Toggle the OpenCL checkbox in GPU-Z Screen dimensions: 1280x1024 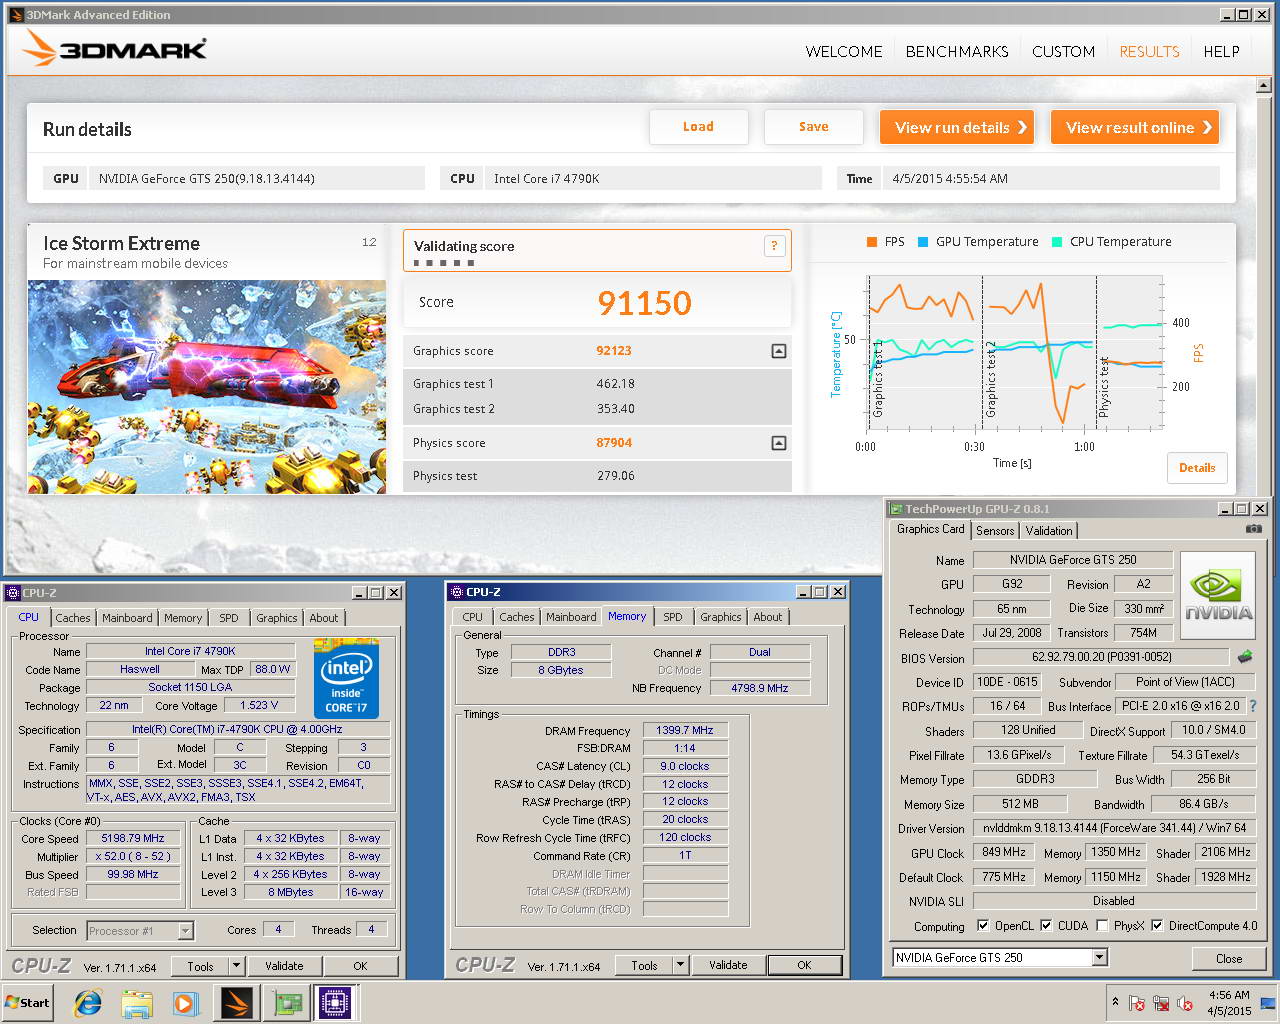coord(983,926)
